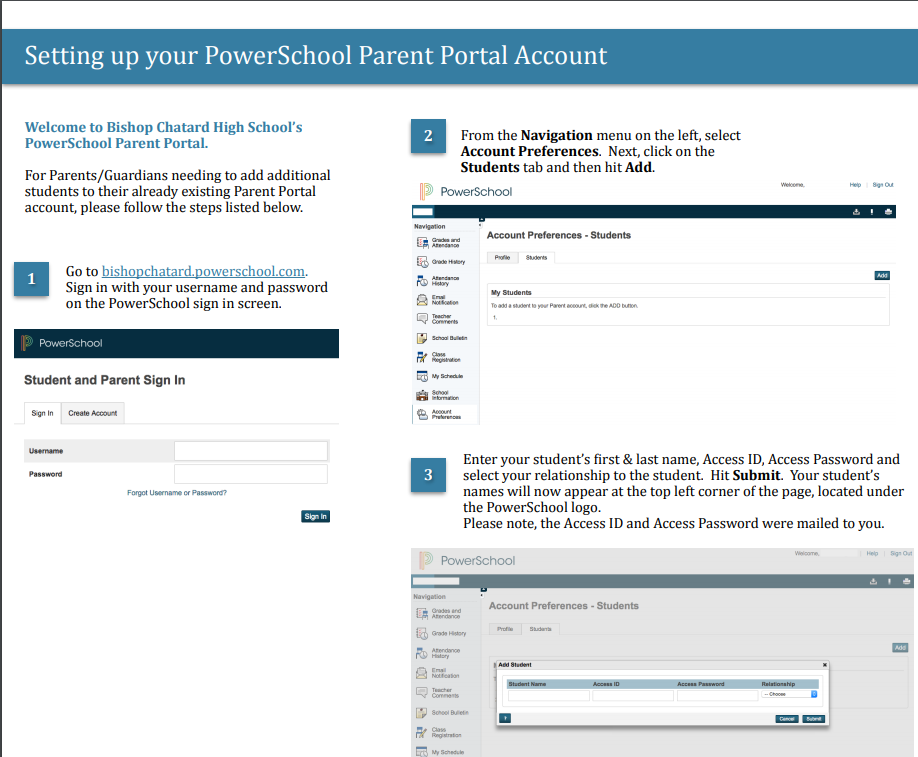Click the print icon in step 2 header
Viewport: 918px width, 757px height.
pos(888,212)
